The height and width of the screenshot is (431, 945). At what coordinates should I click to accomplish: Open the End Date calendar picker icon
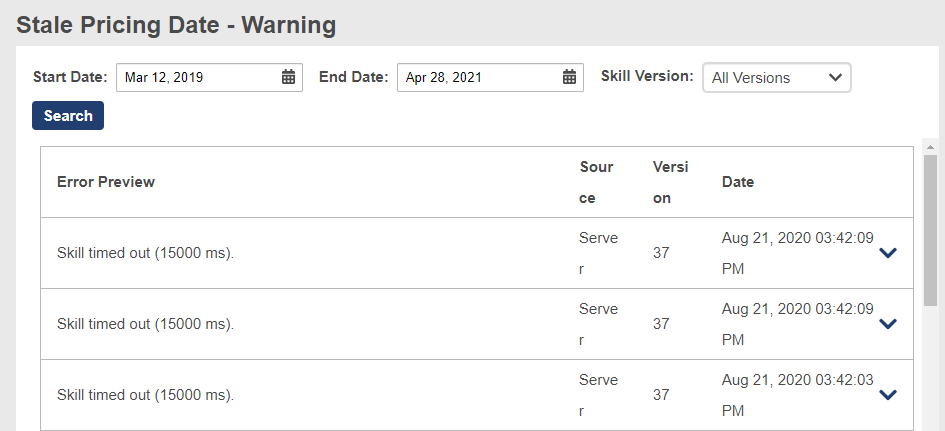pos(570,77)
